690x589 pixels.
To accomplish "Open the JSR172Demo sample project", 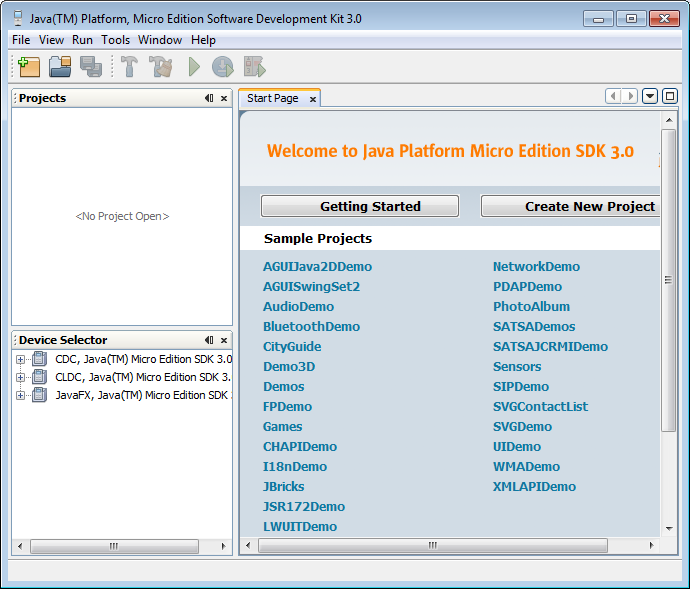I will click(304, 507).
